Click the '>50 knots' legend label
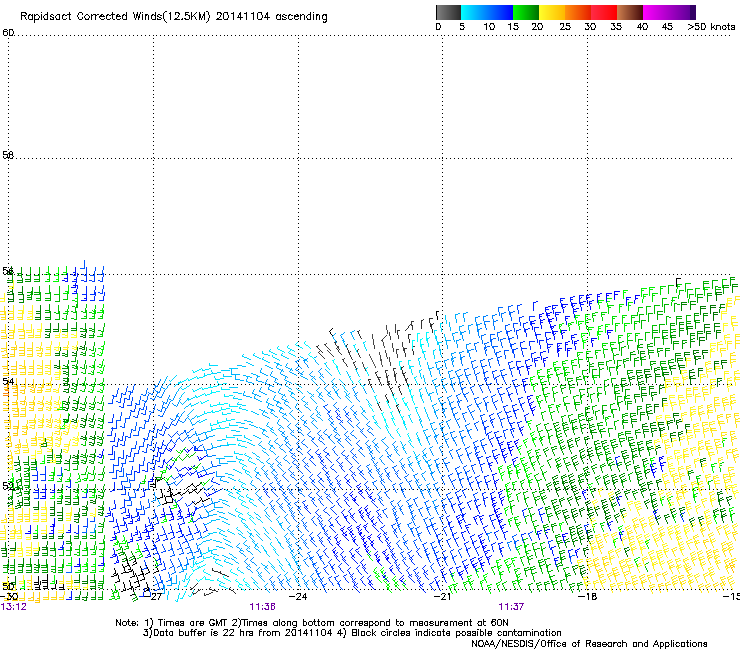This screenshot has width=740, height=650. pyautogui.click(x=711, y=27)
